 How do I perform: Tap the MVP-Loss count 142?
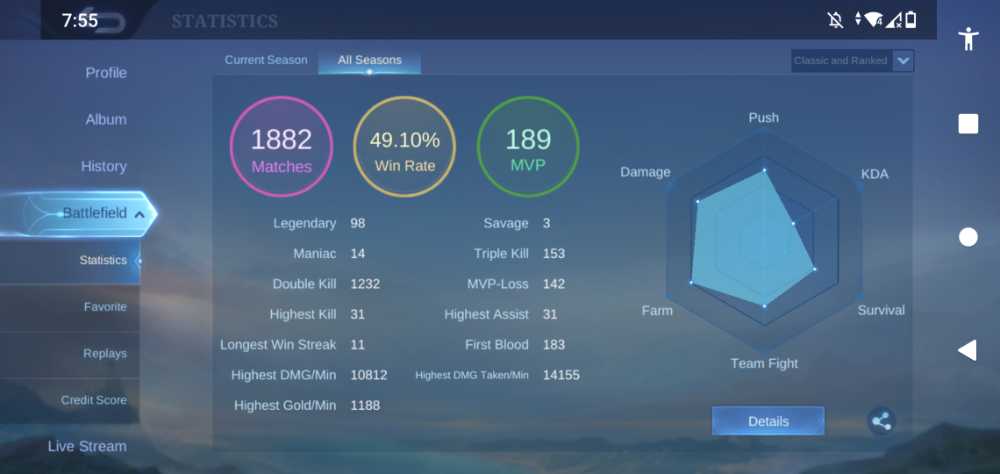[x=554, y=284]
